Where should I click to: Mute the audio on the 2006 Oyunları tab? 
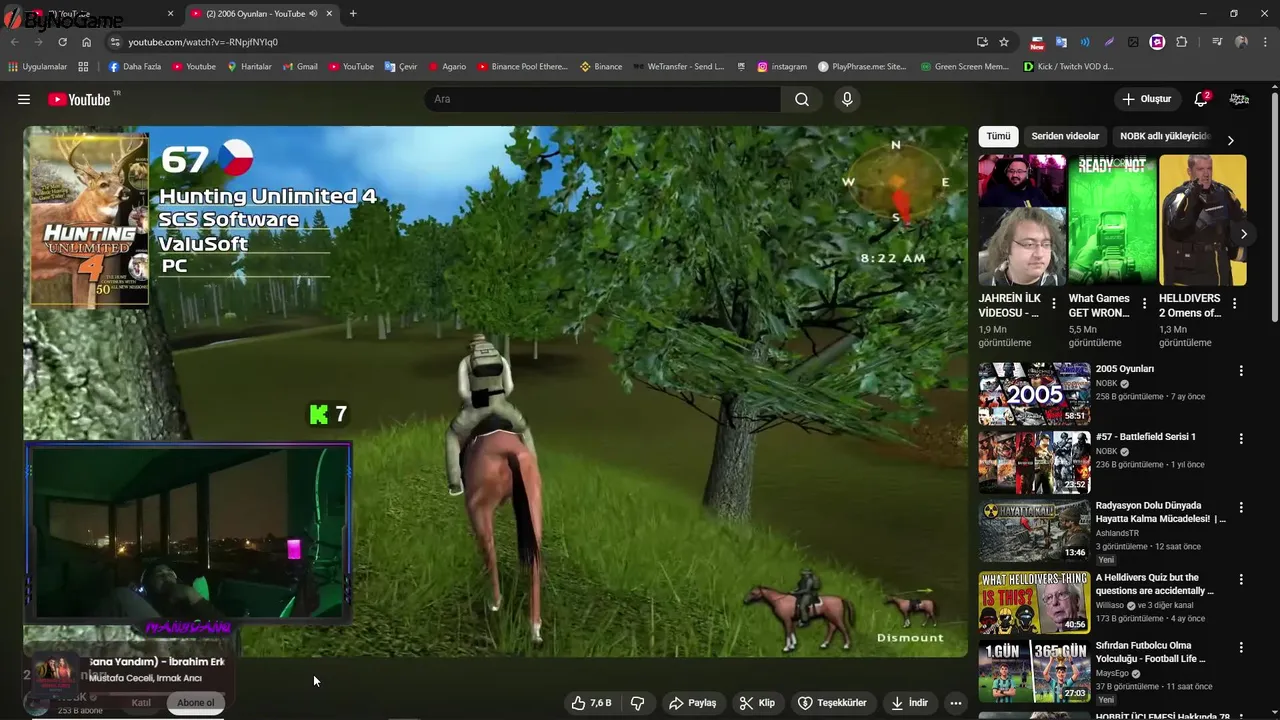coord(314,14)
